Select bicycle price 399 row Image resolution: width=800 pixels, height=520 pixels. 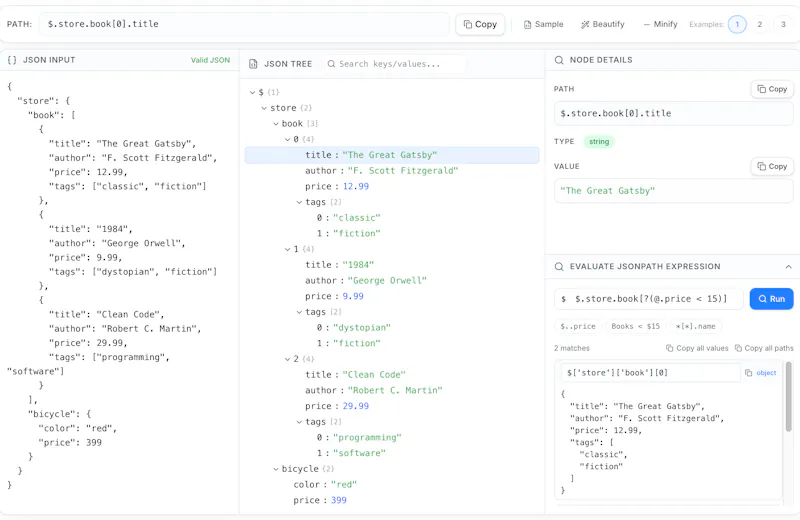point(392,501)
